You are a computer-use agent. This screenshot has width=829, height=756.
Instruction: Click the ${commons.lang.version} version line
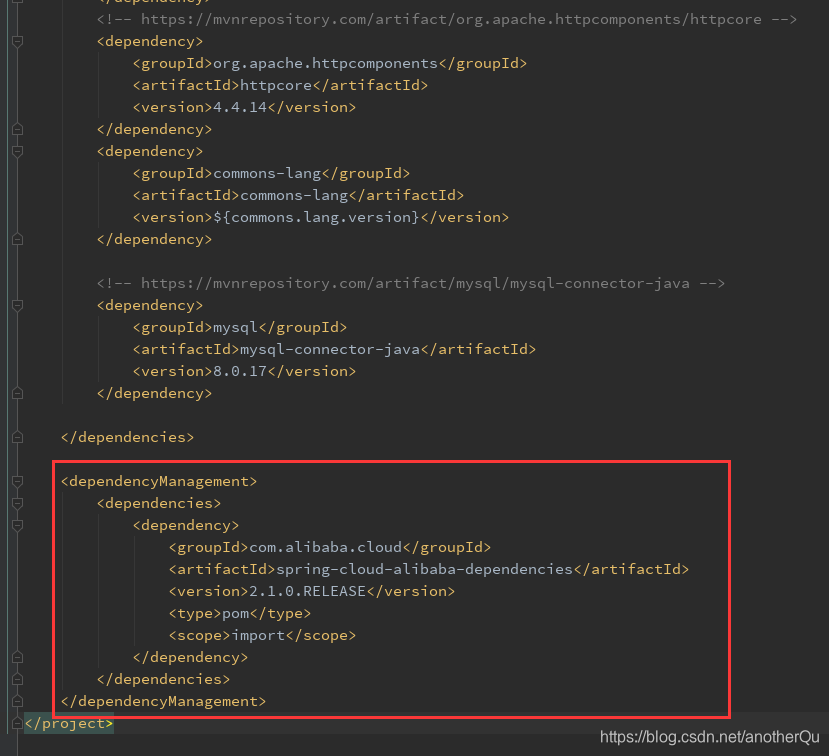pyautogui.click(x=320, y=217)
